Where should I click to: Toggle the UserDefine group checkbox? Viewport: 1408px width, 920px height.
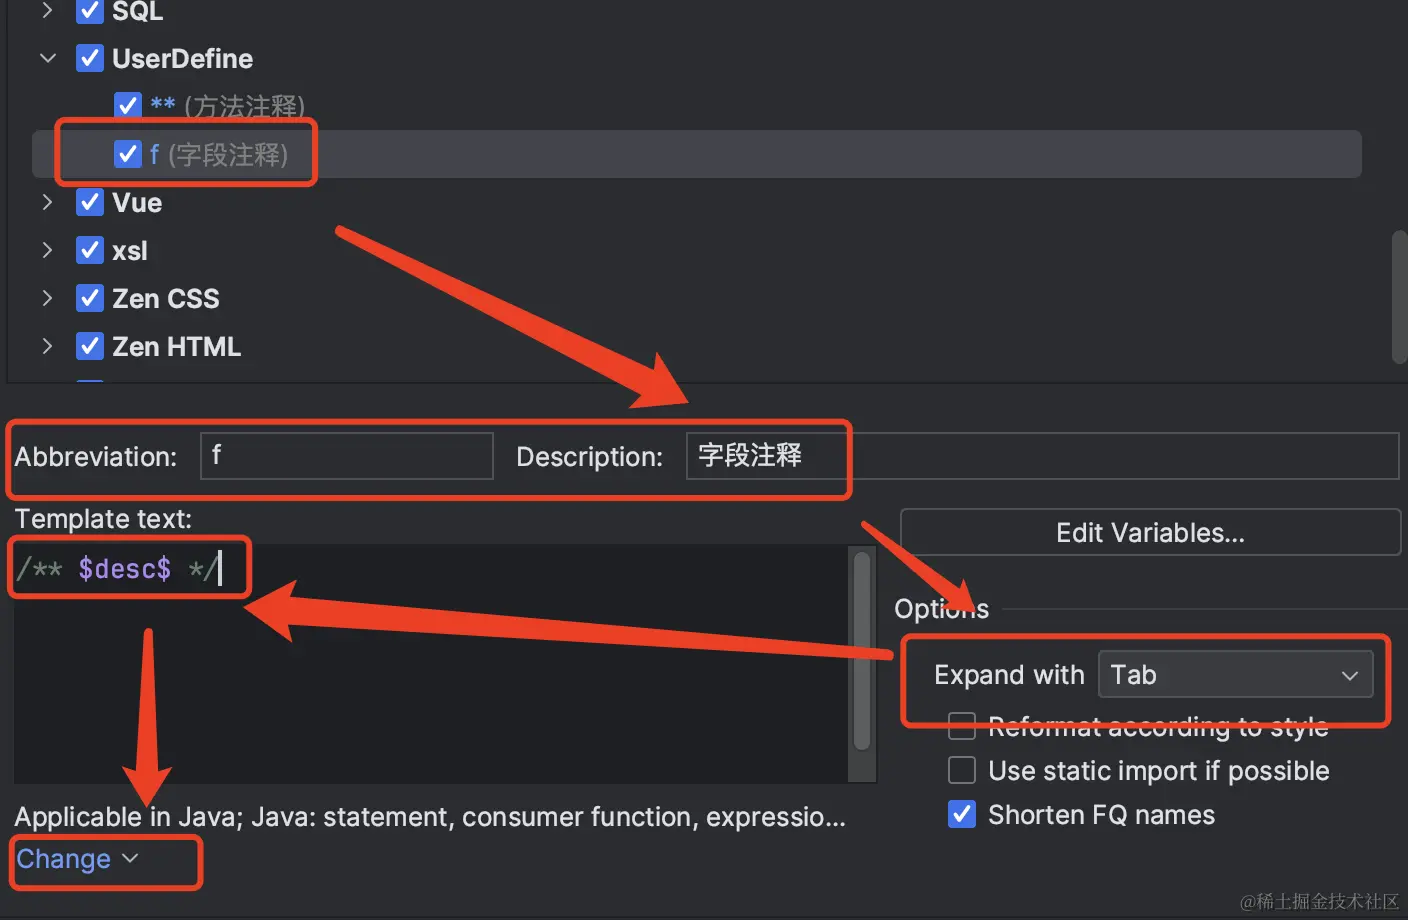[90, 58]
